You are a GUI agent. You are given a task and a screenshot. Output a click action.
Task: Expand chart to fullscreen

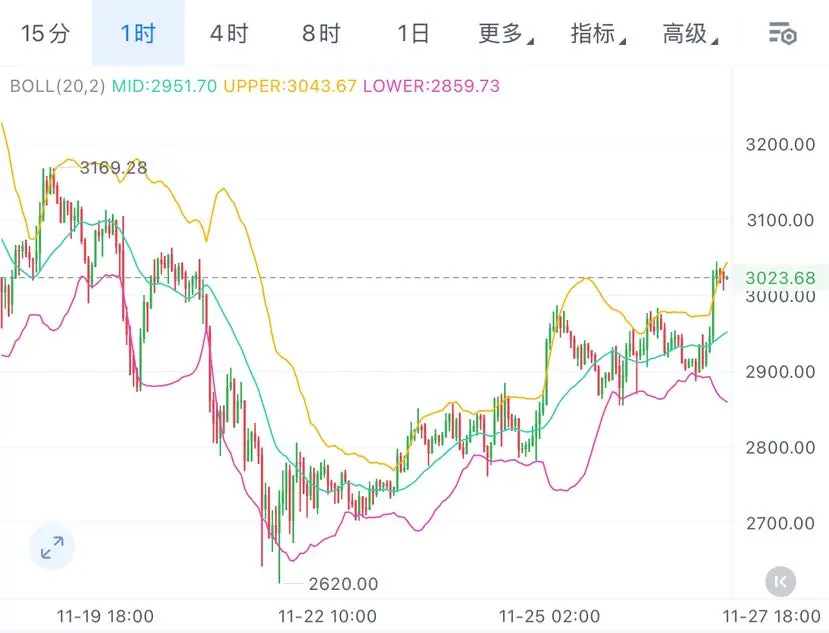52,547
